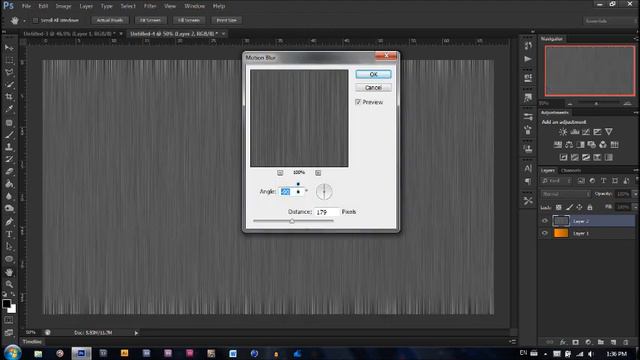Click the Fill Screen button
This screenshot has height=360, width=640.
[x=189, y=20]
